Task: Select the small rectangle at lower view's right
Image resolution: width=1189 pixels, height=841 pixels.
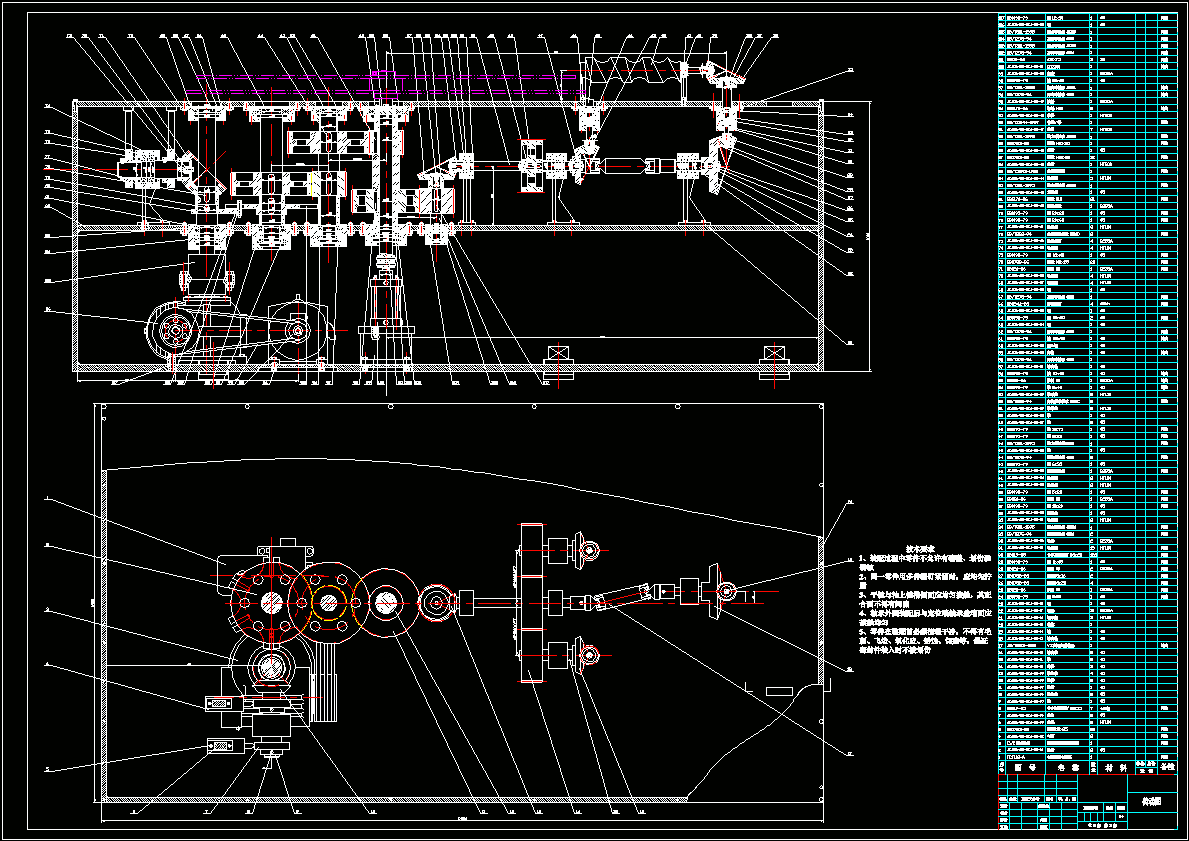Action: [x=780, y=691]
